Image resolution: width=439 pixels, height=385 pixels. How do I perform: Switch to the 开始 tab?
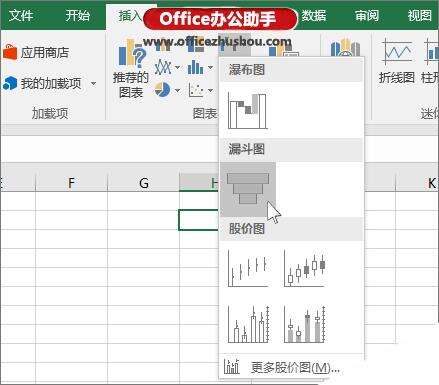click(77, 15)
